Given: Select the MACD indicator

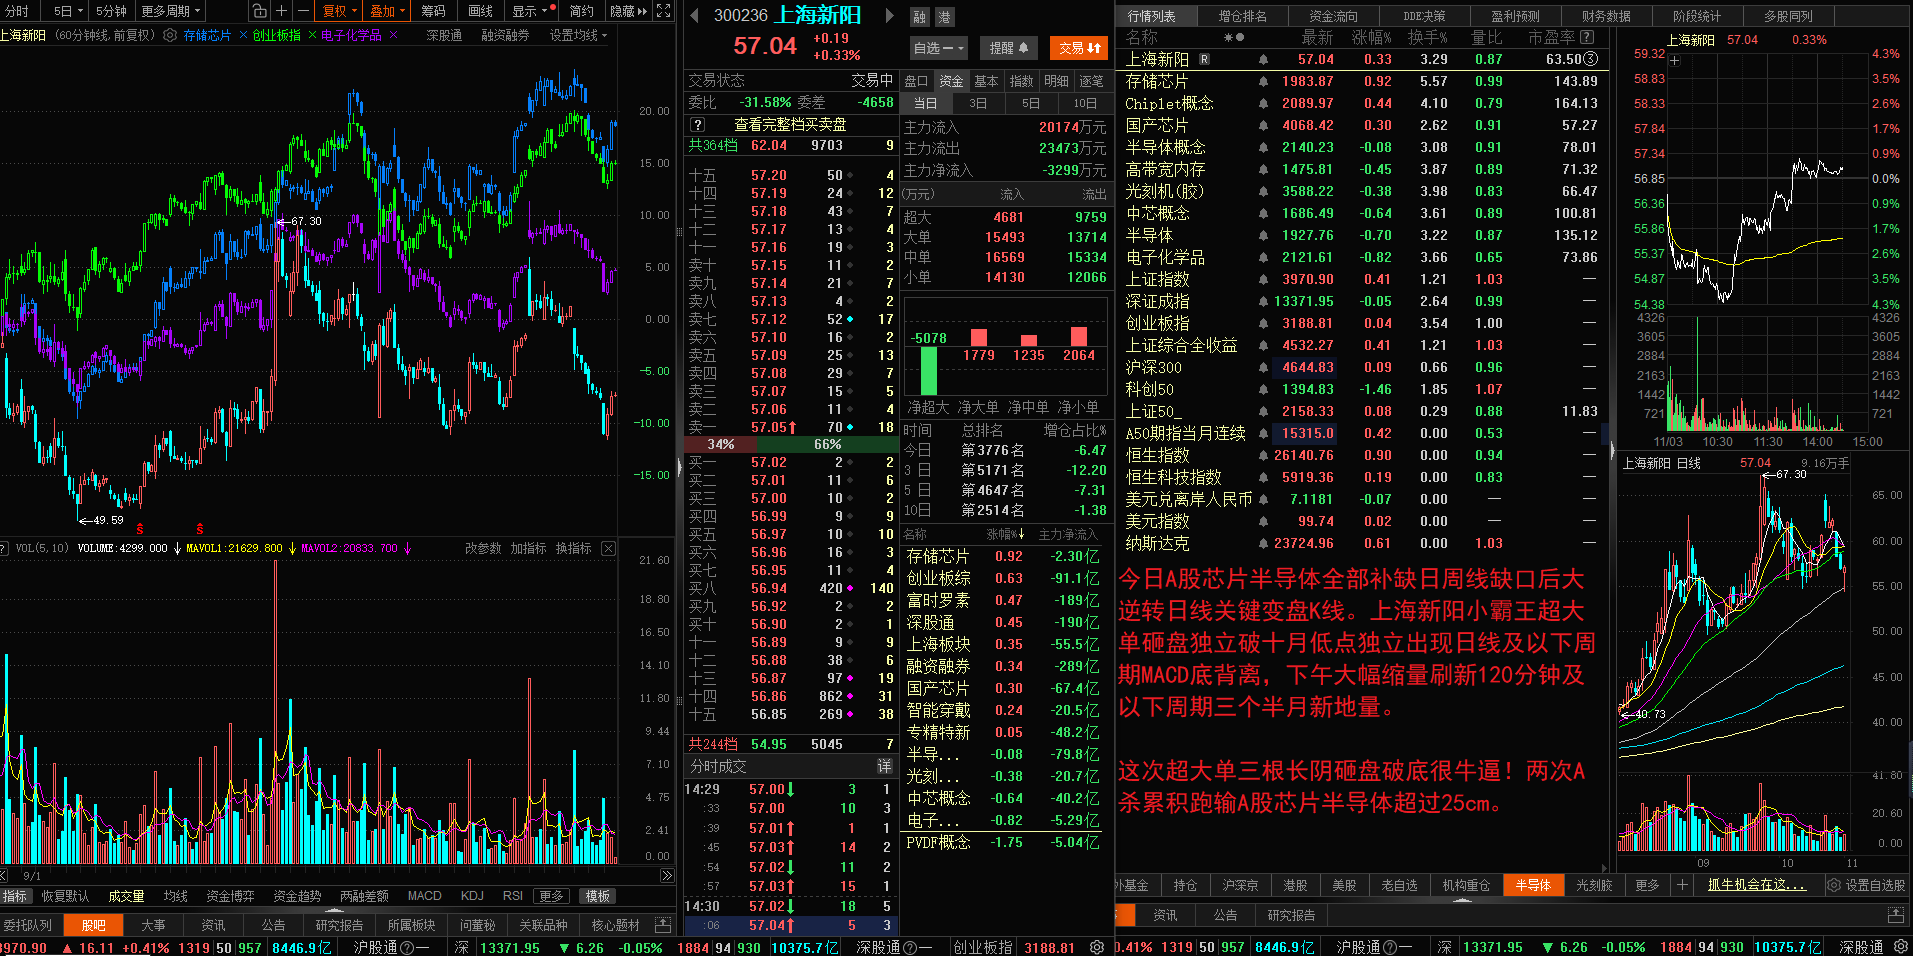Looking at the screenshot, I should (424, 896).
